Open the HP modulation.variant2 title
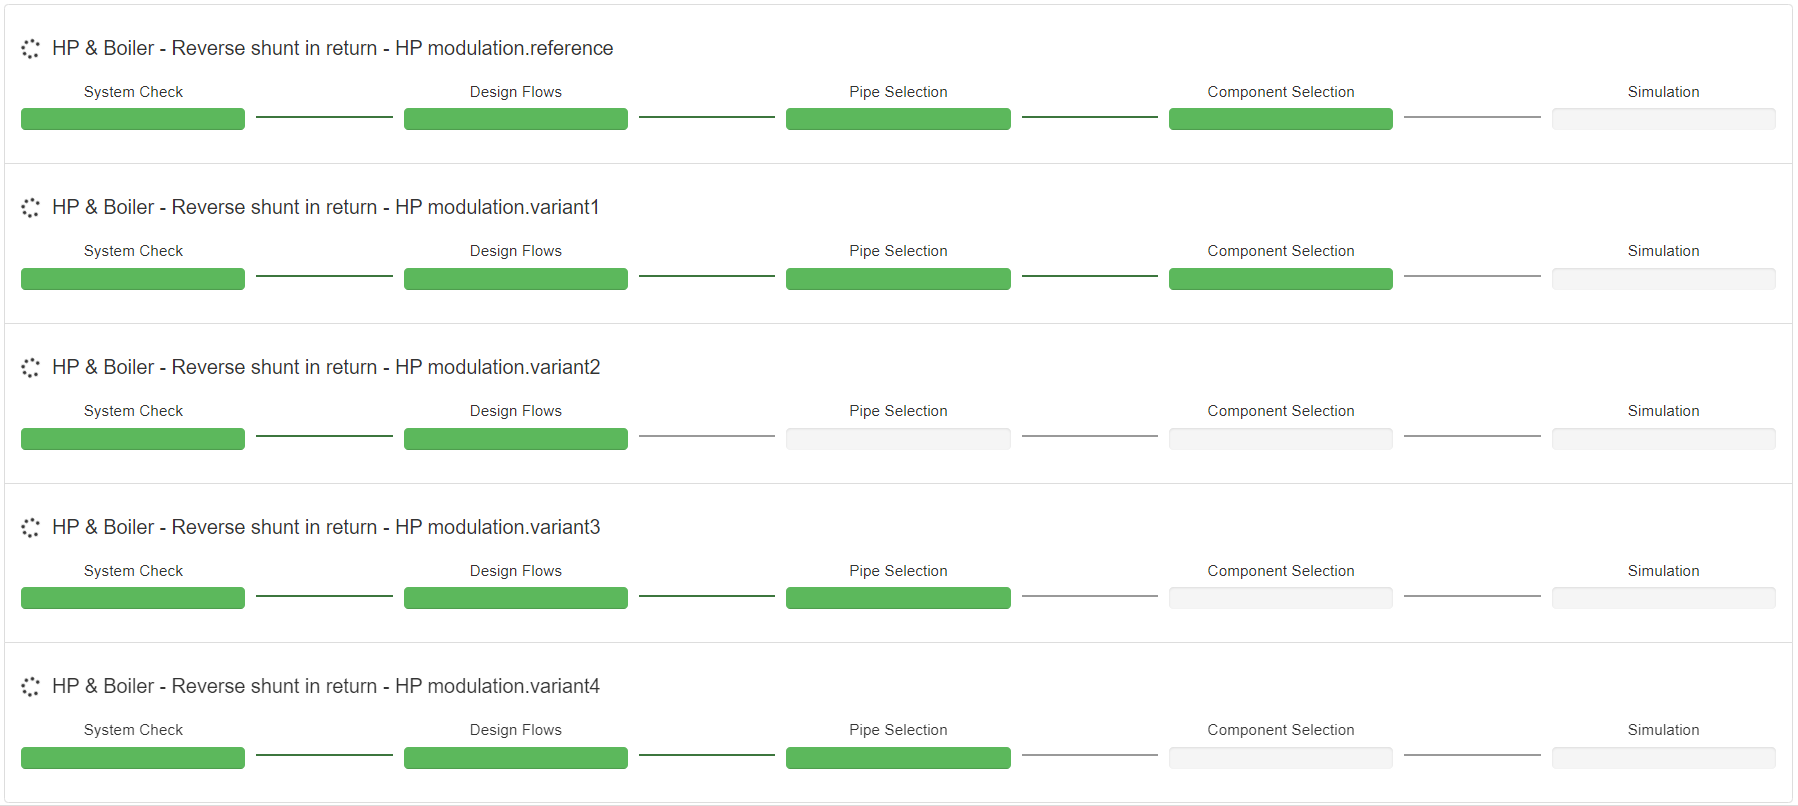 326,367
